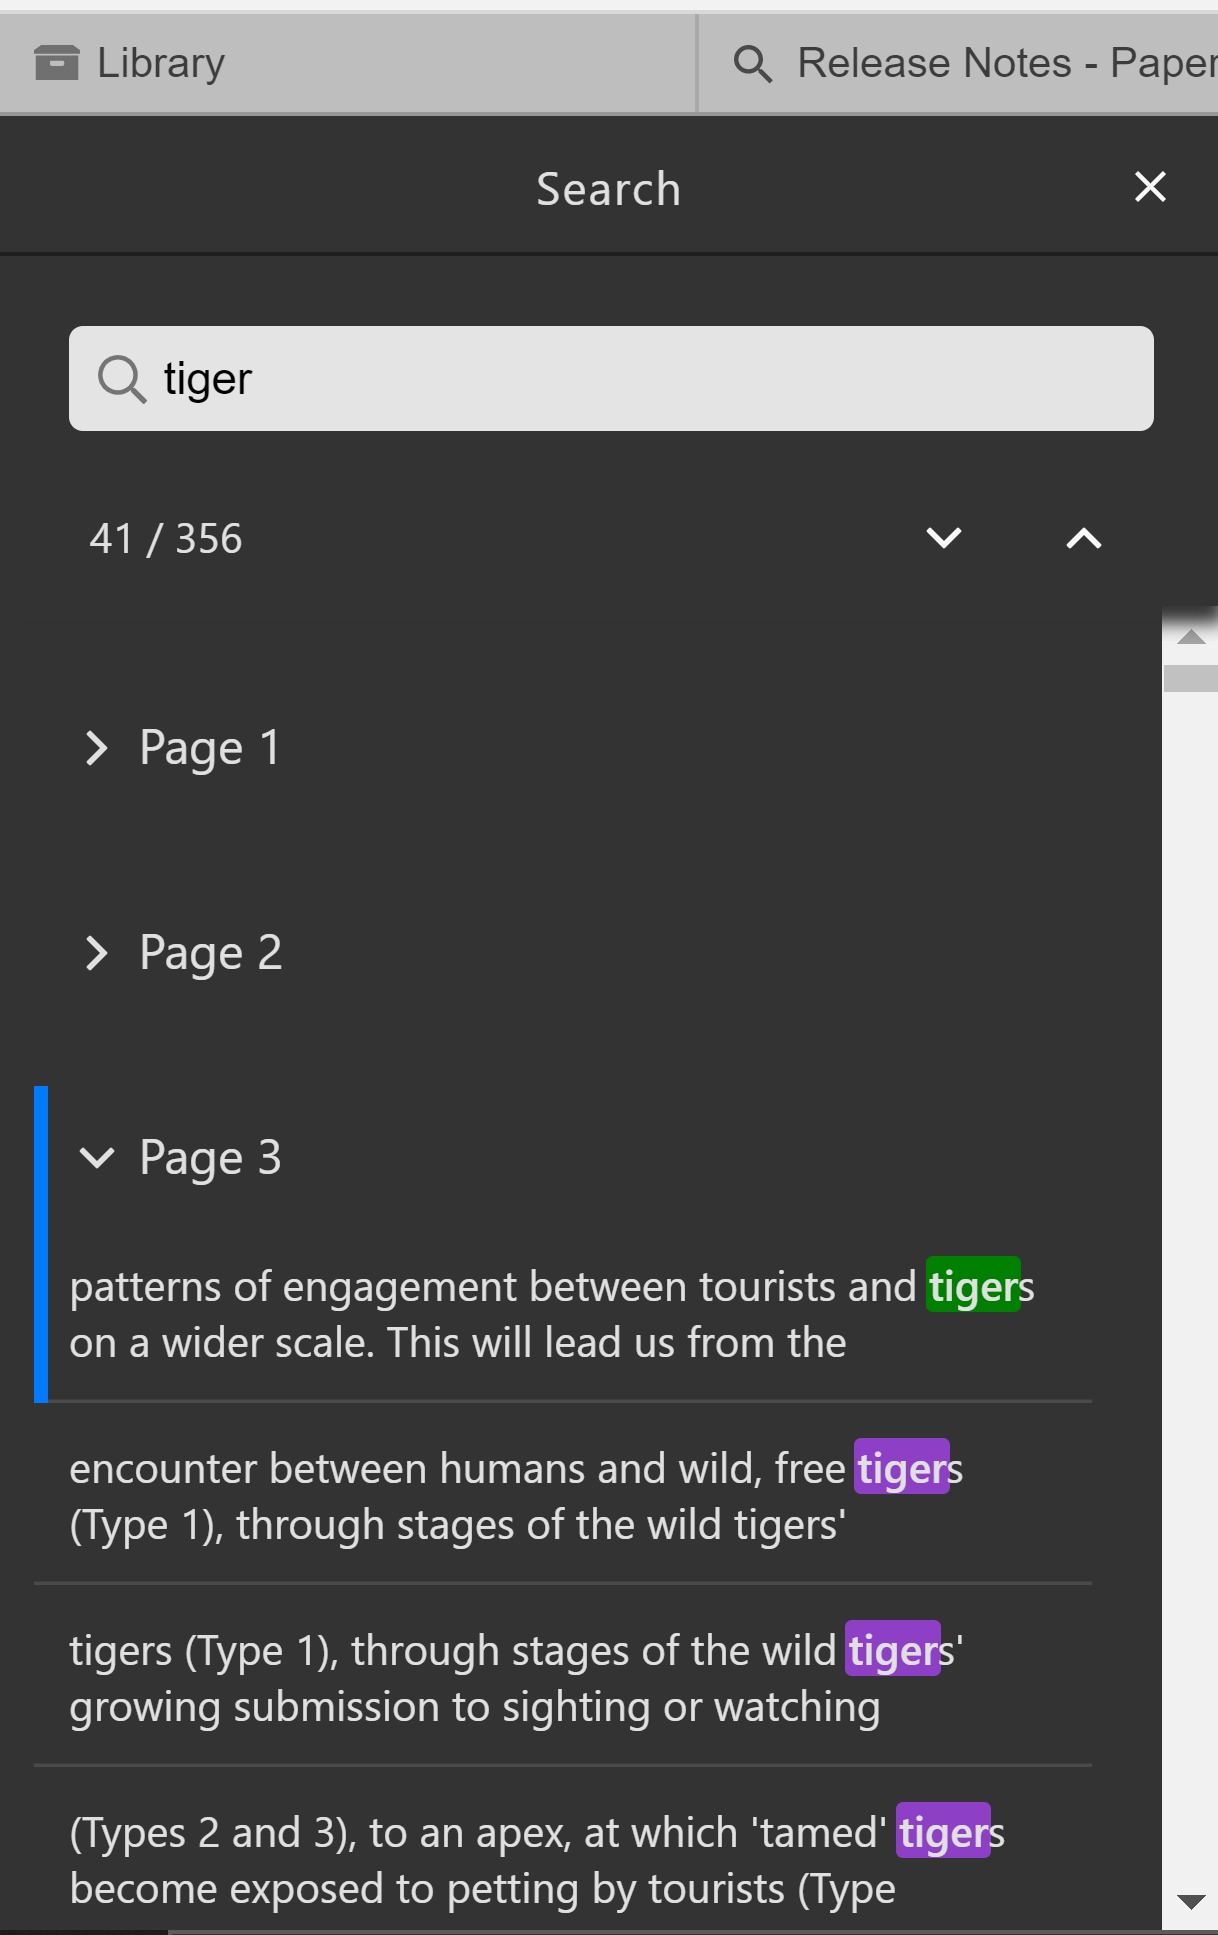Expand Page 2 results
The image size is (1218, 1935).
(x=97, y=953)
